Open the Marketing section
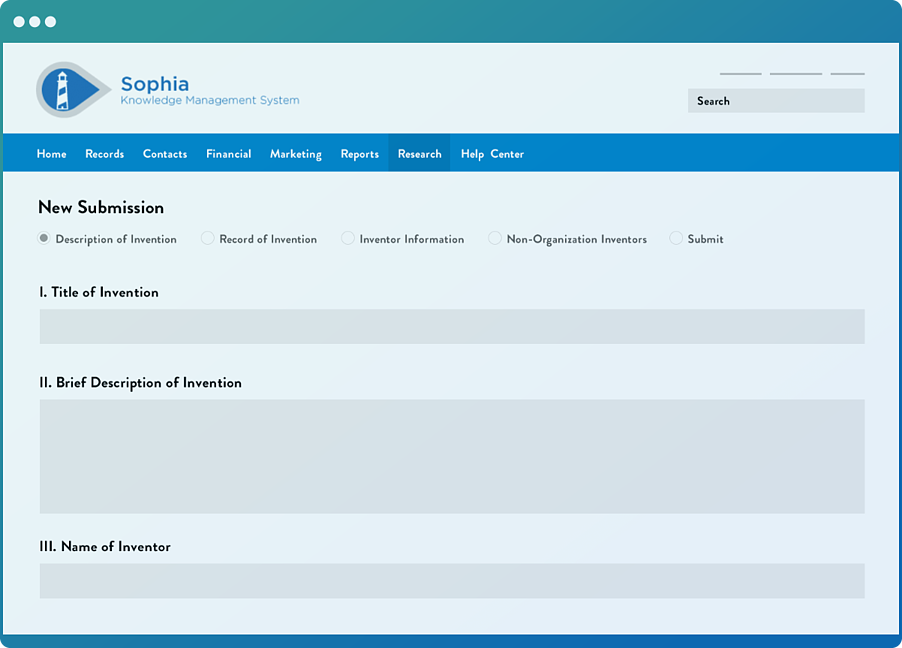Screen dimensions: 902x648 coord(295,153)
